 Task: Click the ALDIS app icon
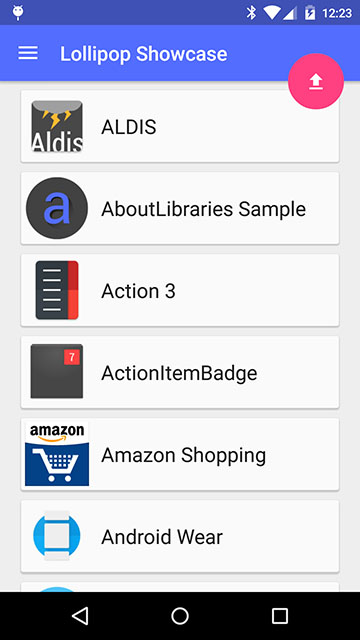pyautogui.click(x=57, y=126)
